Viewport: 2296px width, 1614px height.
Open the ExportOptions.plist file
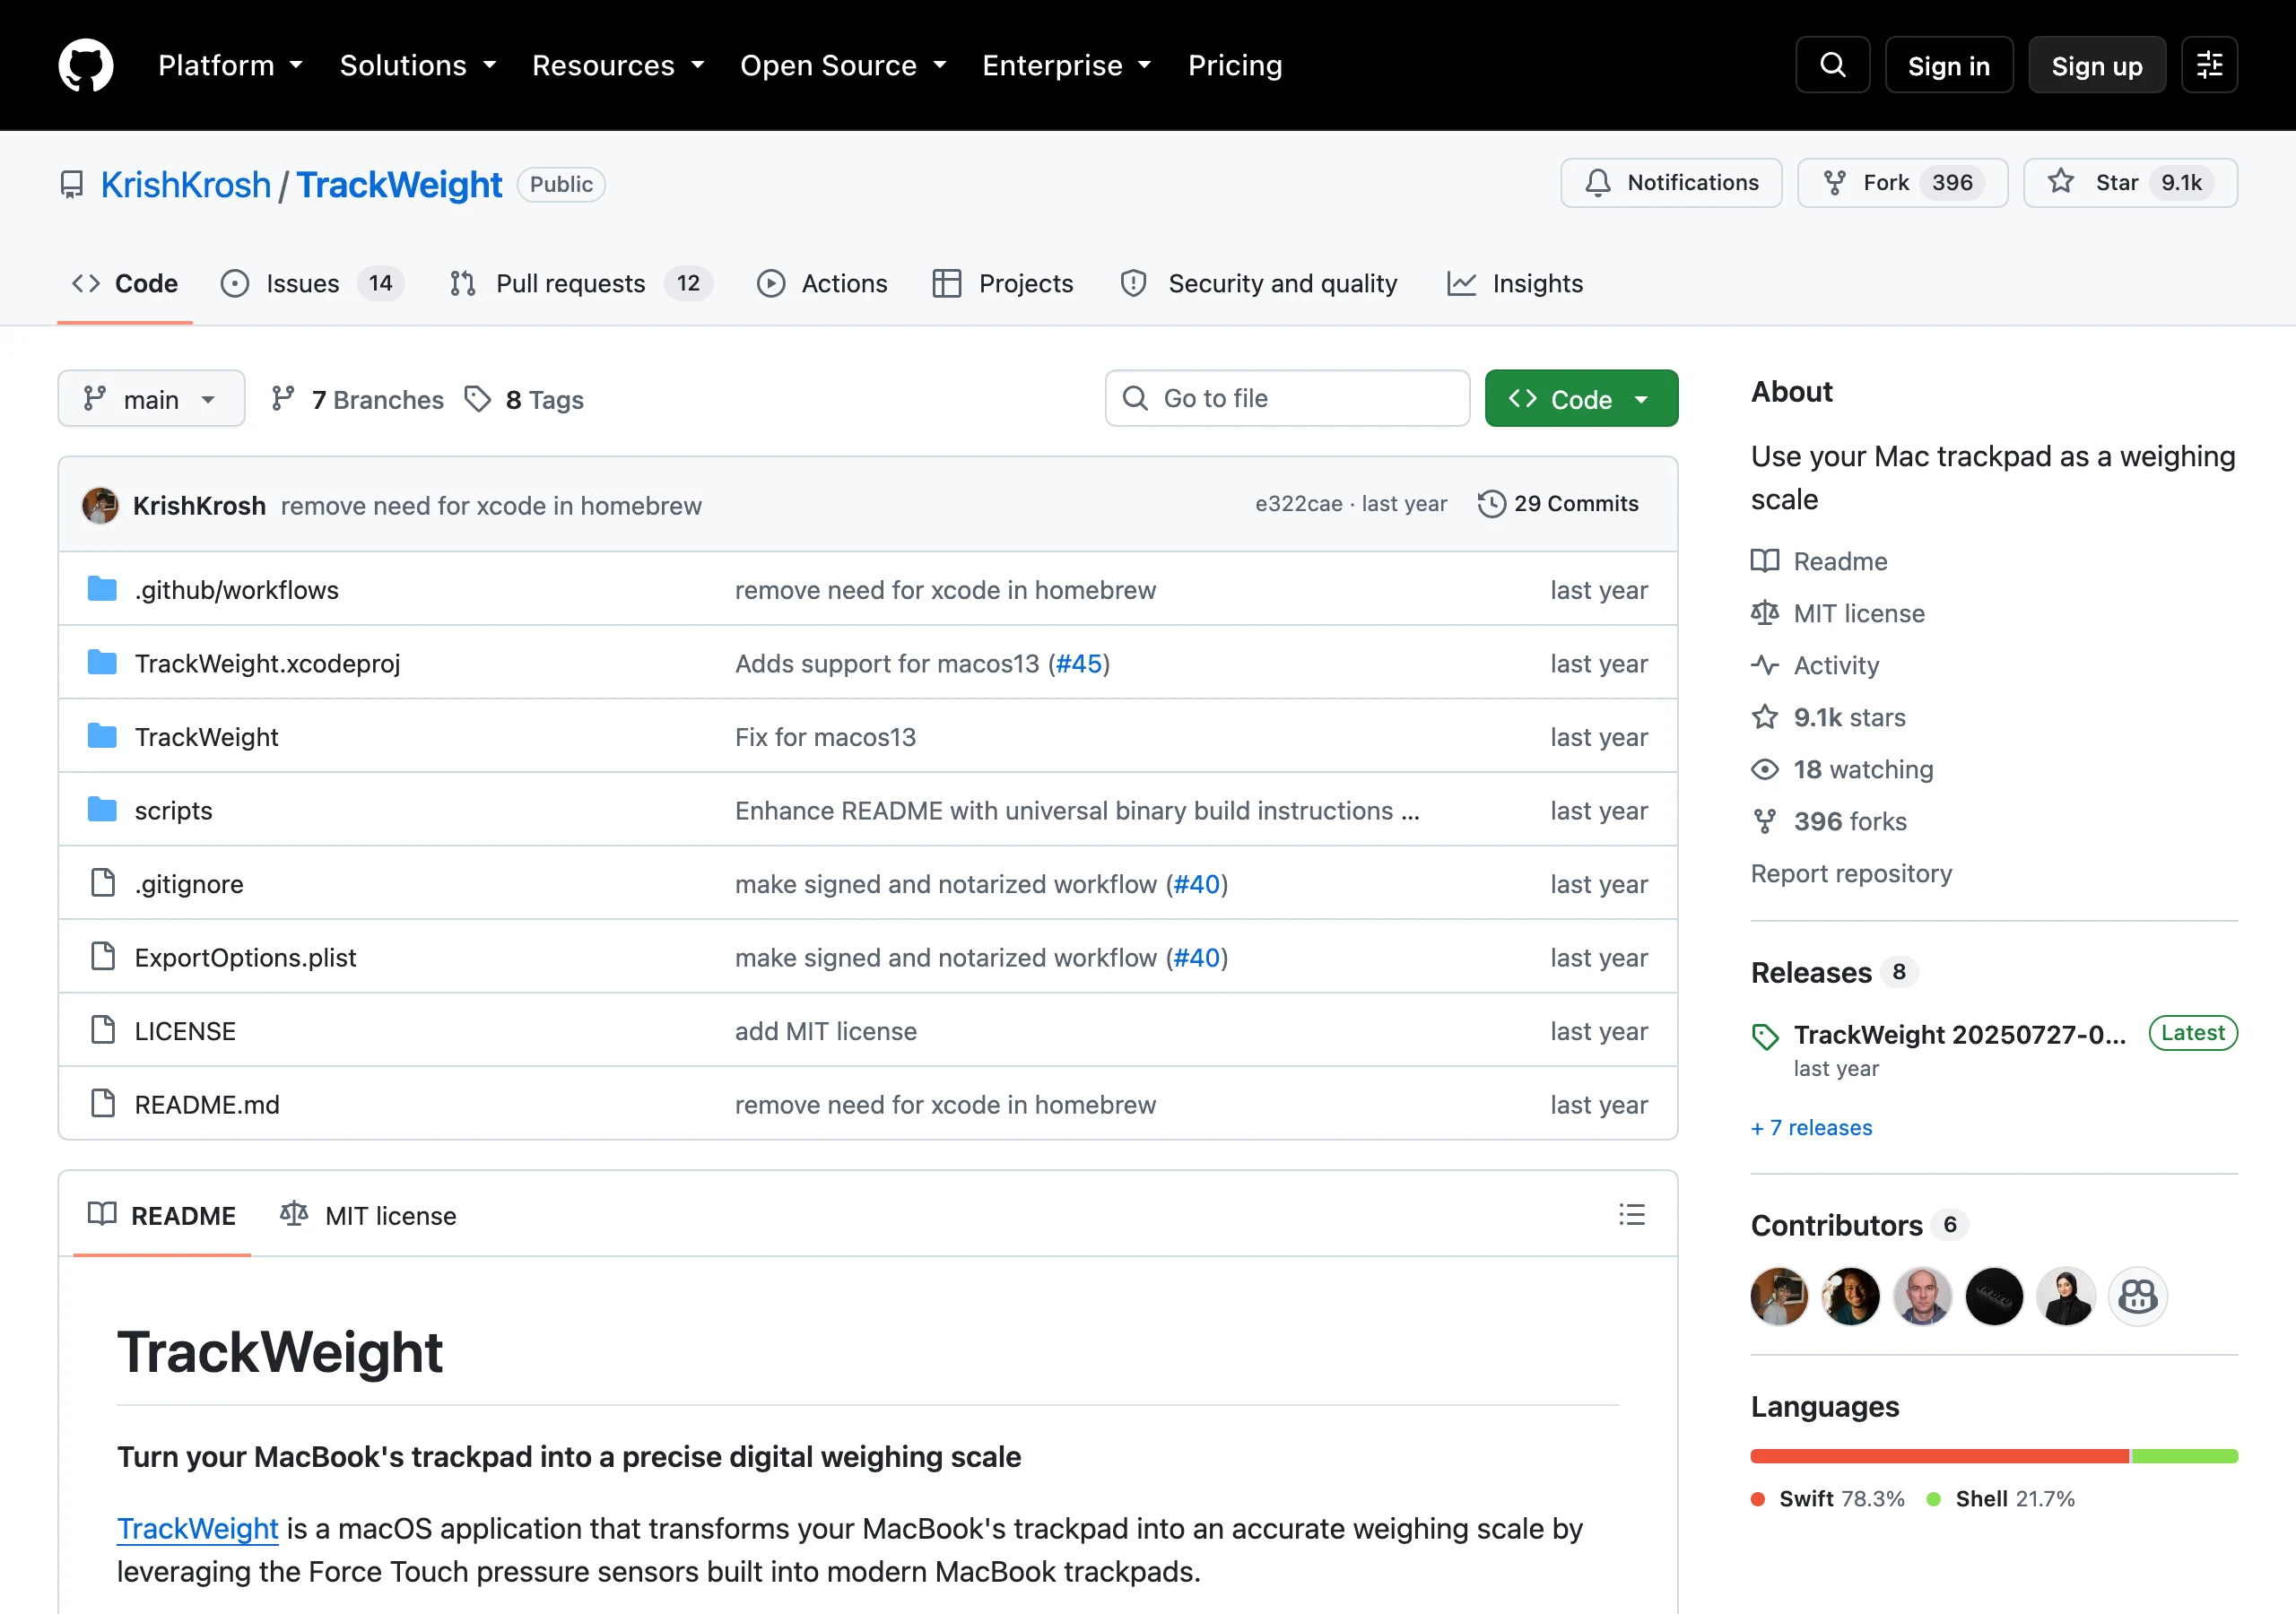coord(245,957)
